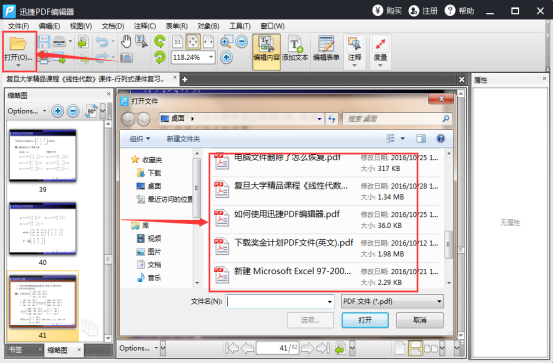Open the 文件(F) menu
The height and width of the screenshot is (363, 554).
18,26
